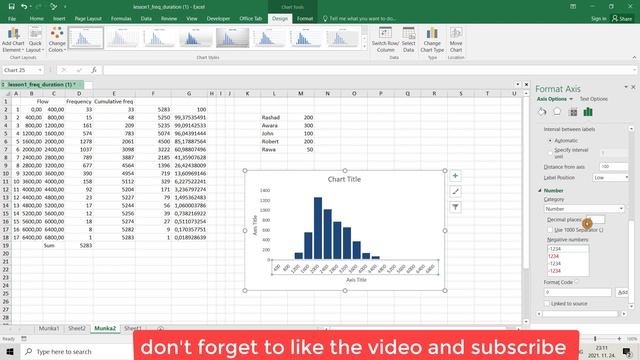Select Specify interval unit radio button
The height and width of the screenshot is (360, 640).
[550, 153]
